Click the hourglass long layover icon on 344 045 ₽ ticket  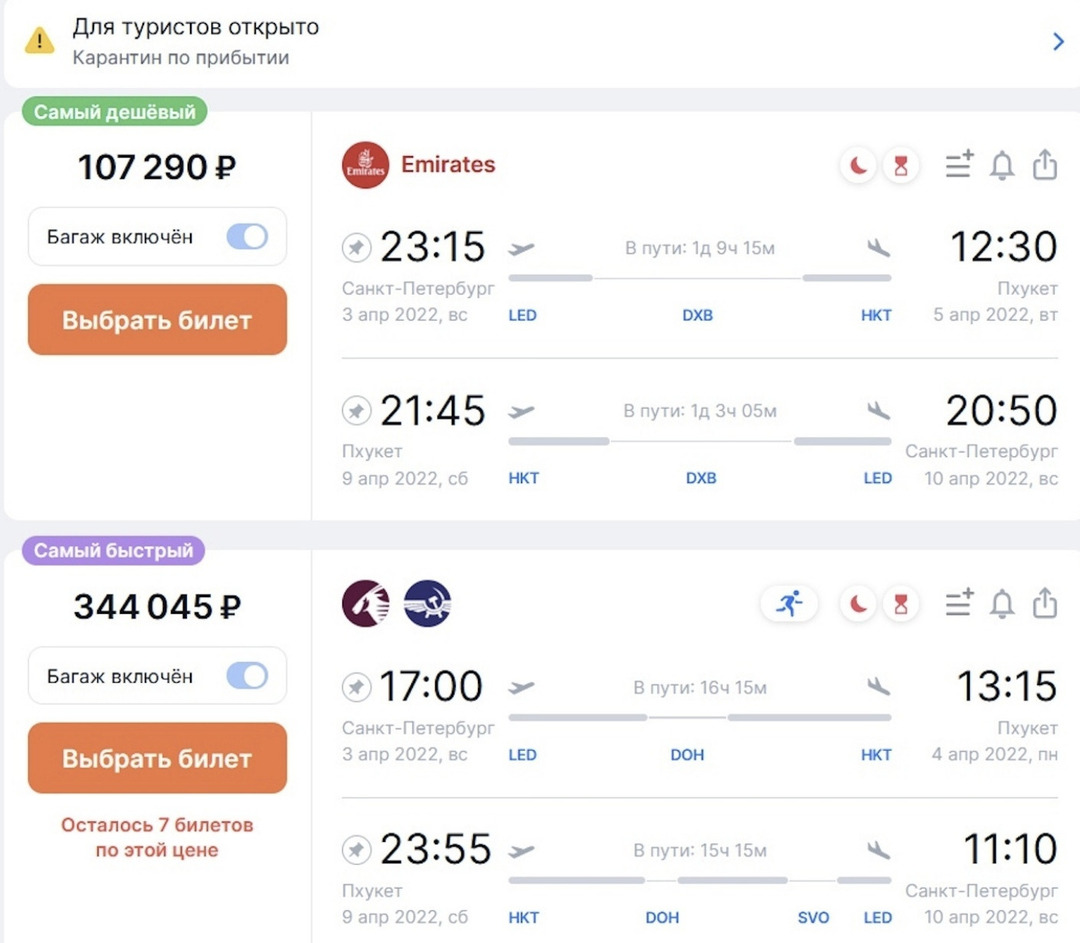coord(901,604)
